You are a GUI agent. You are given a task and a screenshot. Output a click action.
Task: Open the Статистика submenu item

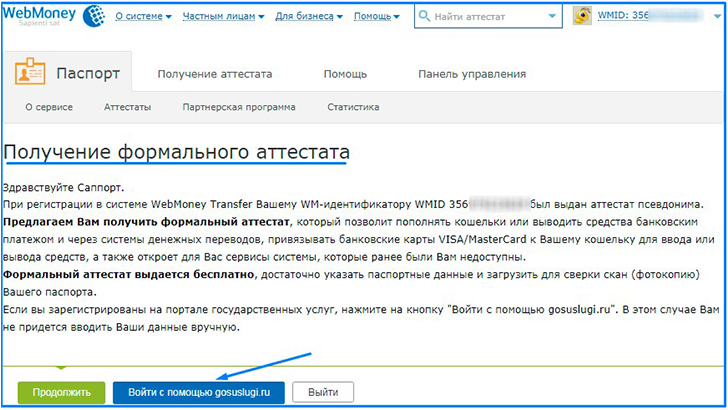(353, 107)
